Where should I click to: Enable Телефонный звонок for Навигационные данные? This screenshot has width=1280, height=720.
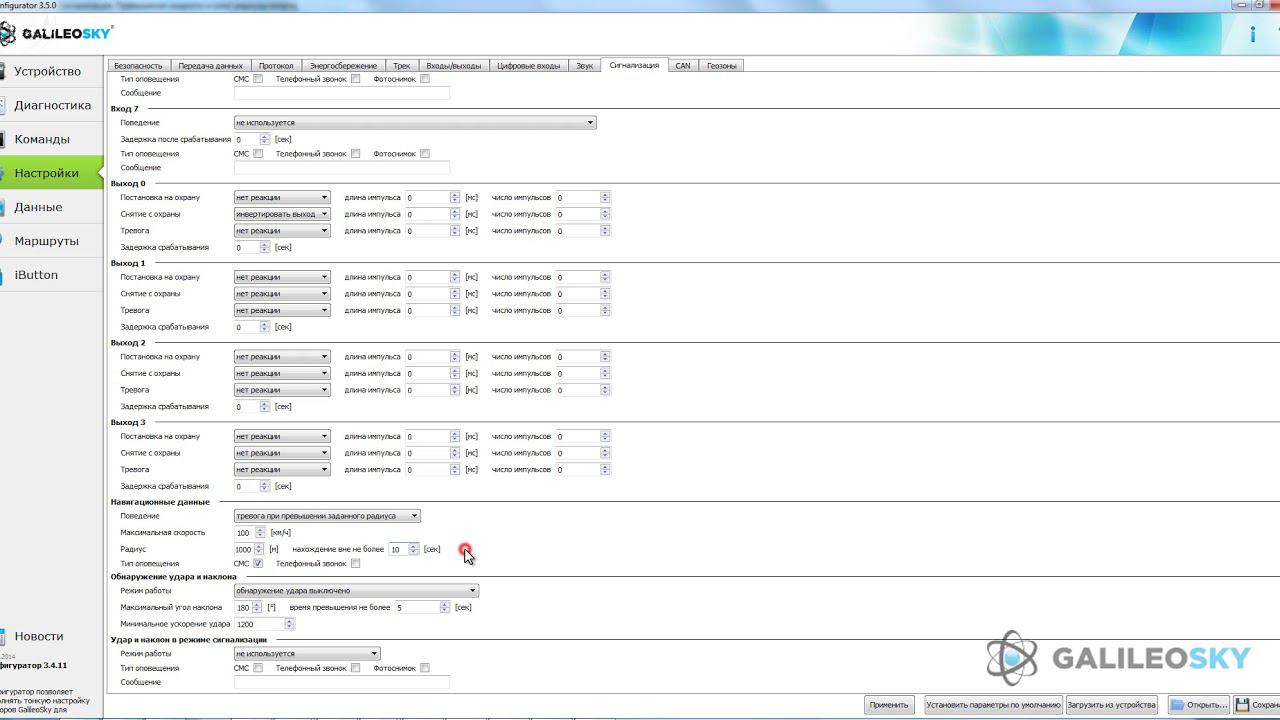pos(355,563)
